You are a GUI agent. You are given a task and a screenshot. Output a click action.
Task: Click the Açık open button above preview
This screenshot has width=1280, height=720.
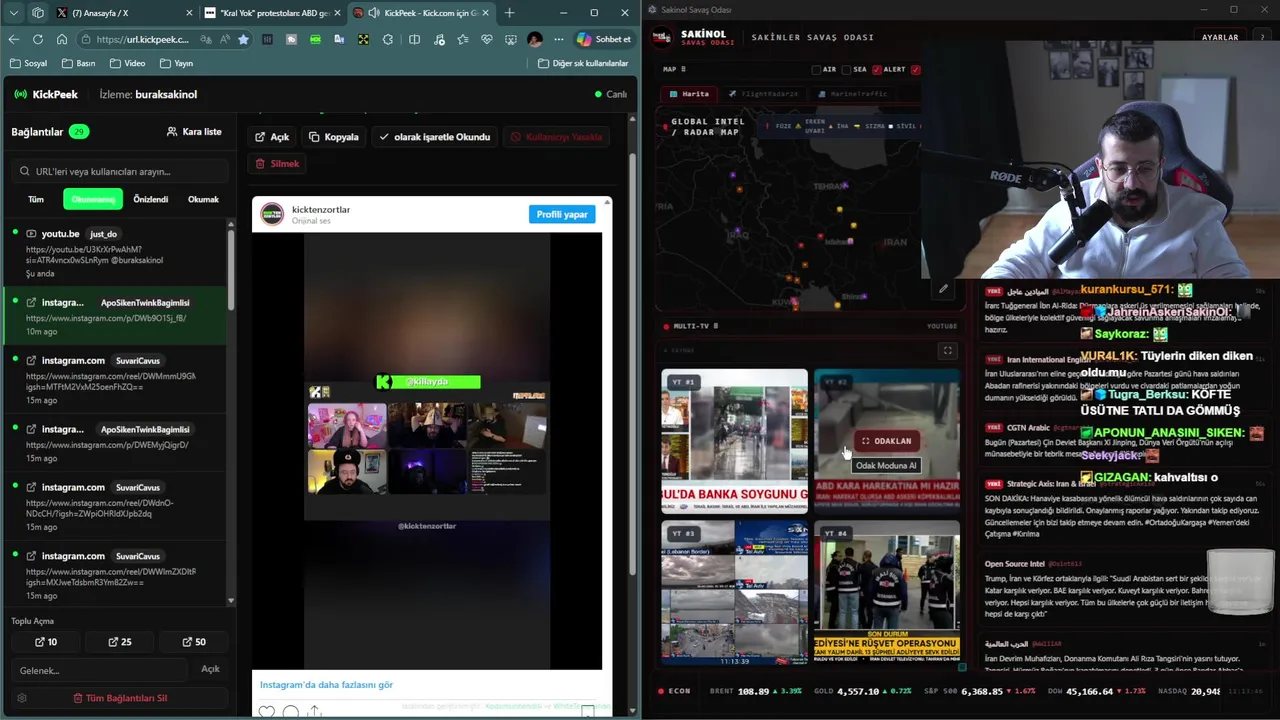272,137
